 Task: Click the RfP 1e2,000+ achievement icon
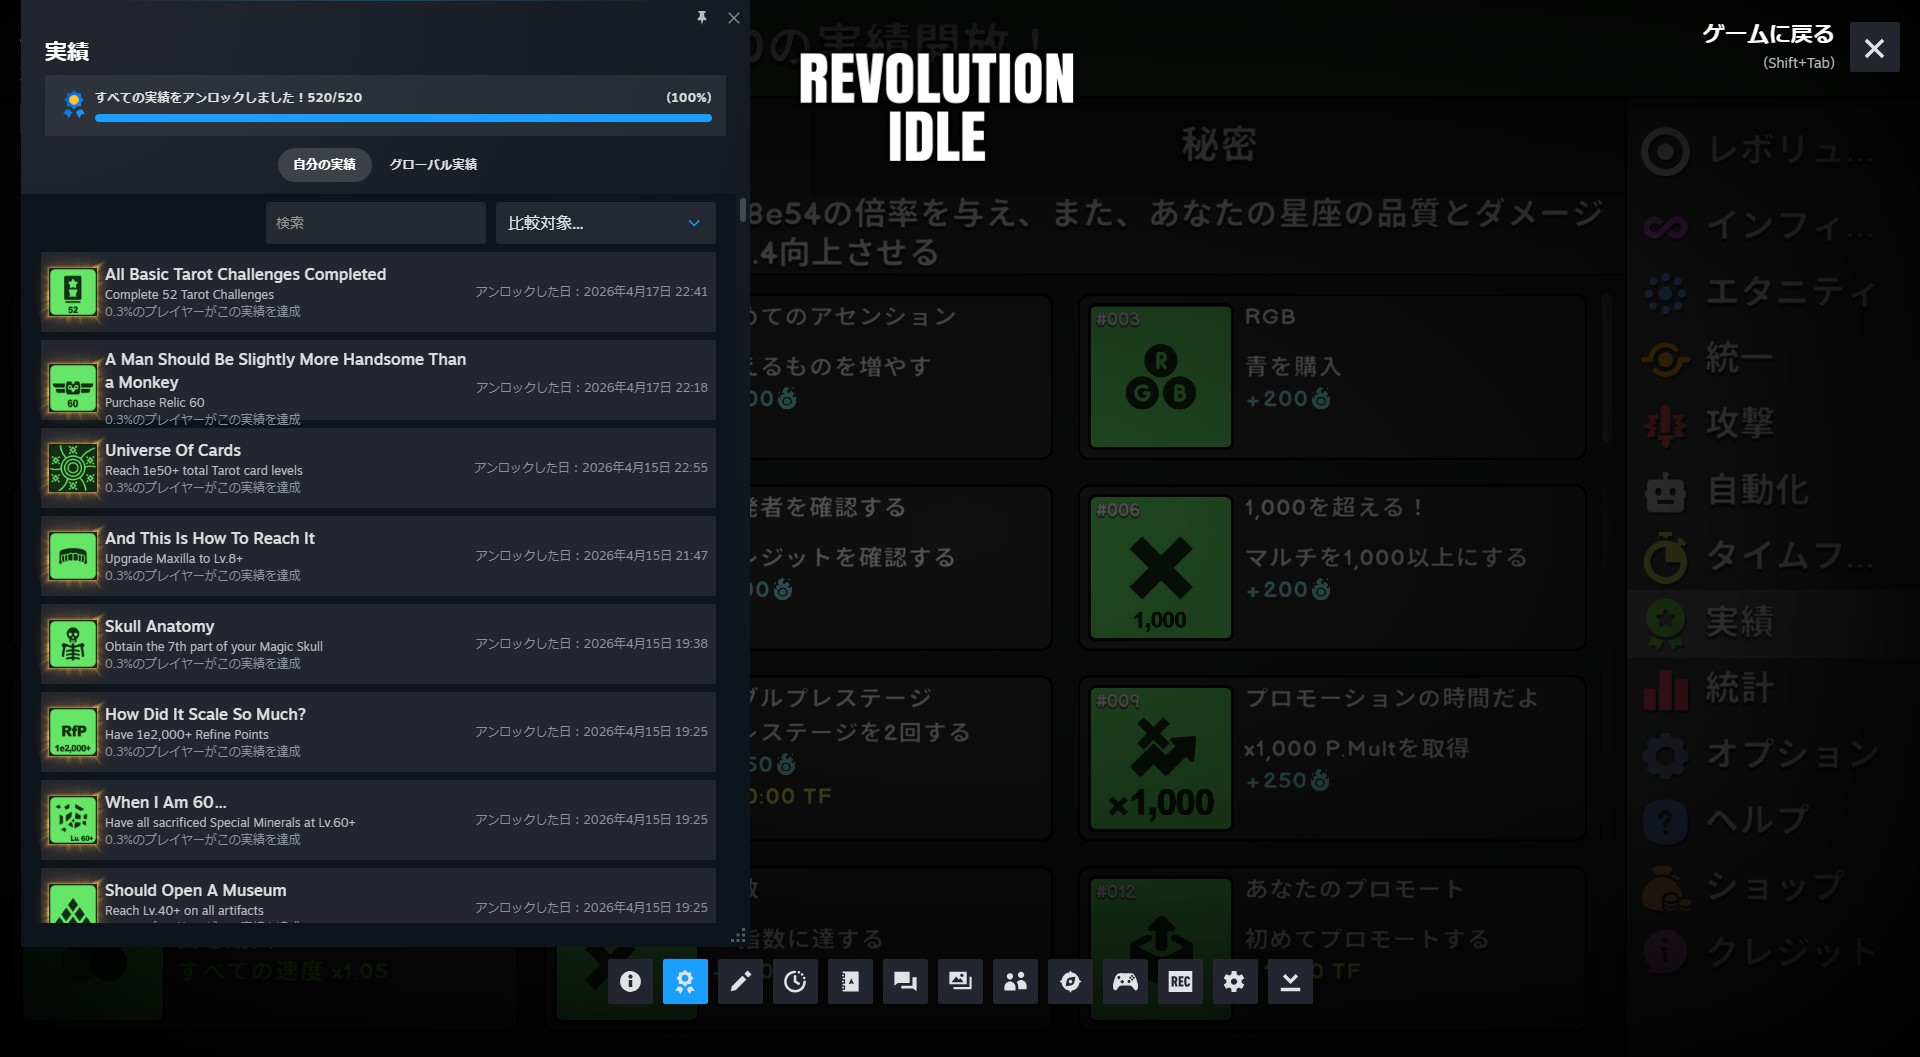(x=73, y=732)
